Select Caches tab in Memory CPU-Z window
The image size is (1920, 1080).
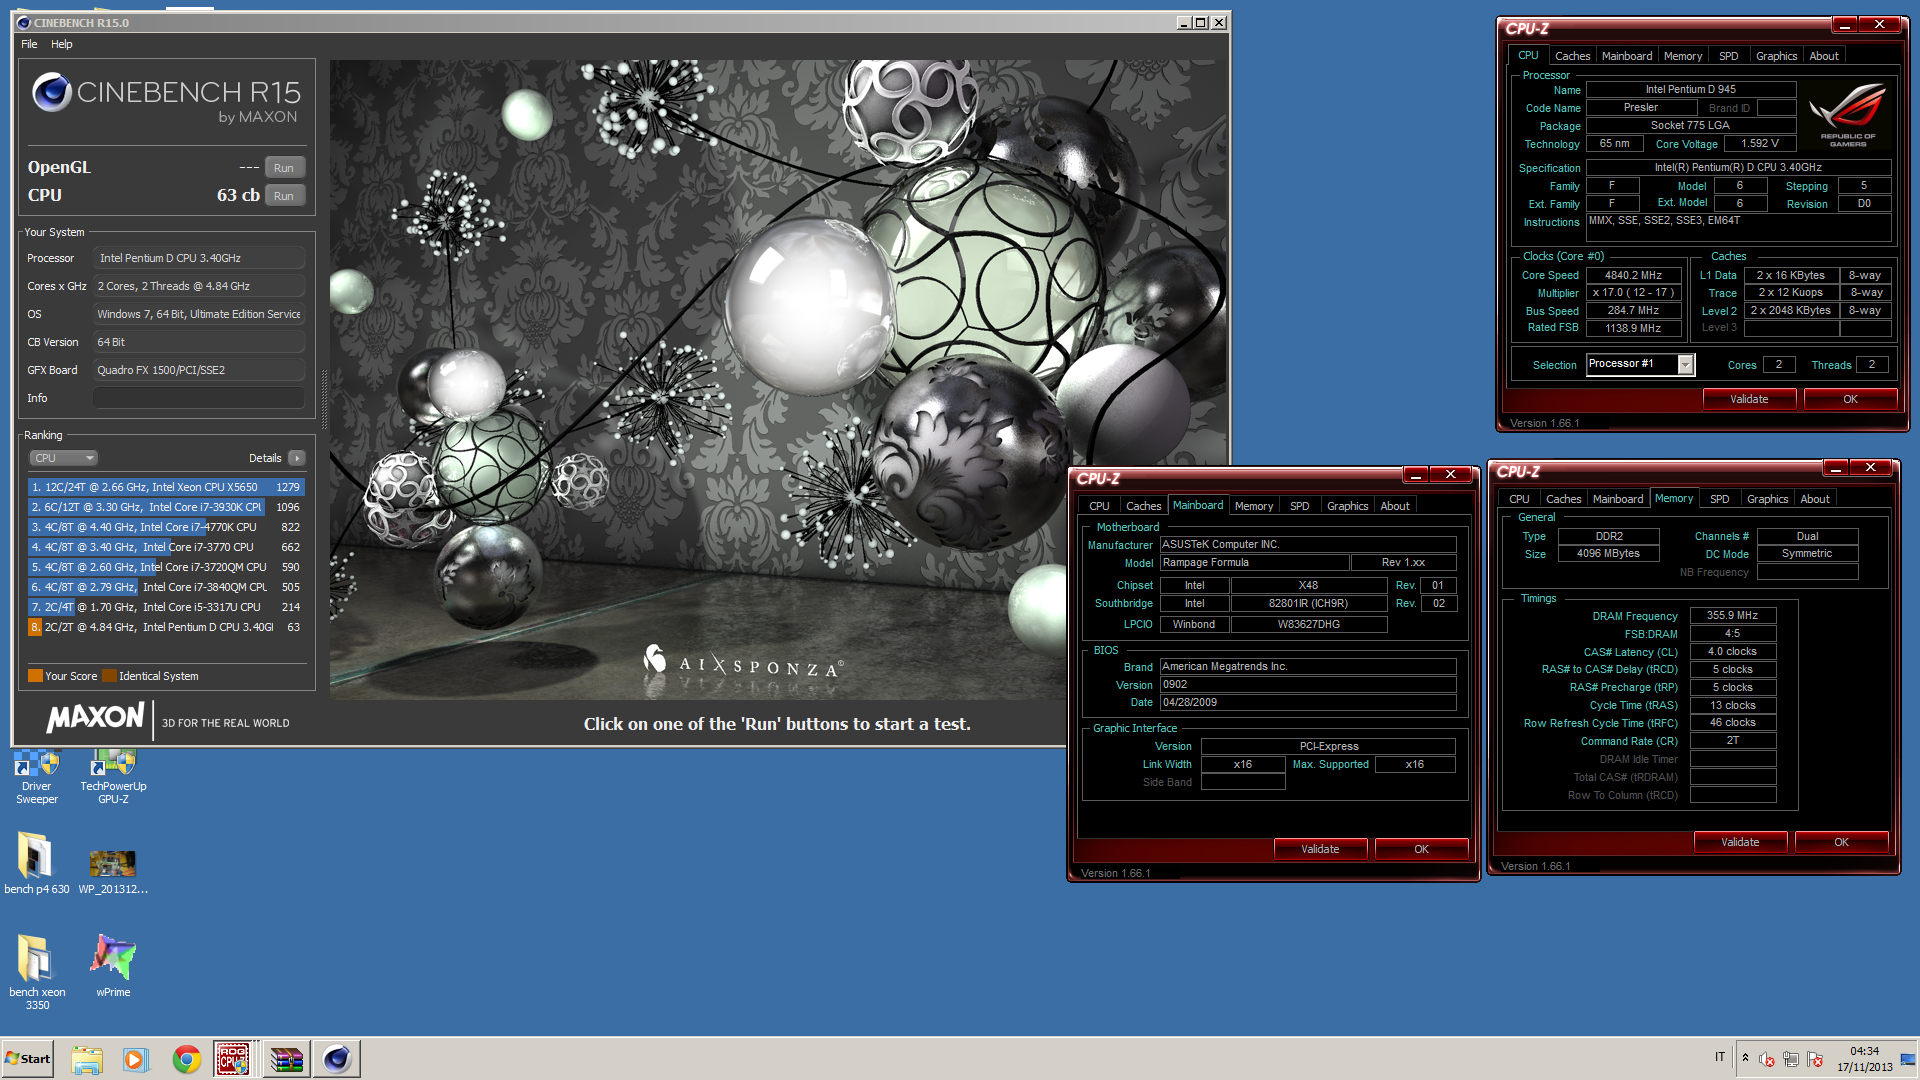click(1563, 499)
